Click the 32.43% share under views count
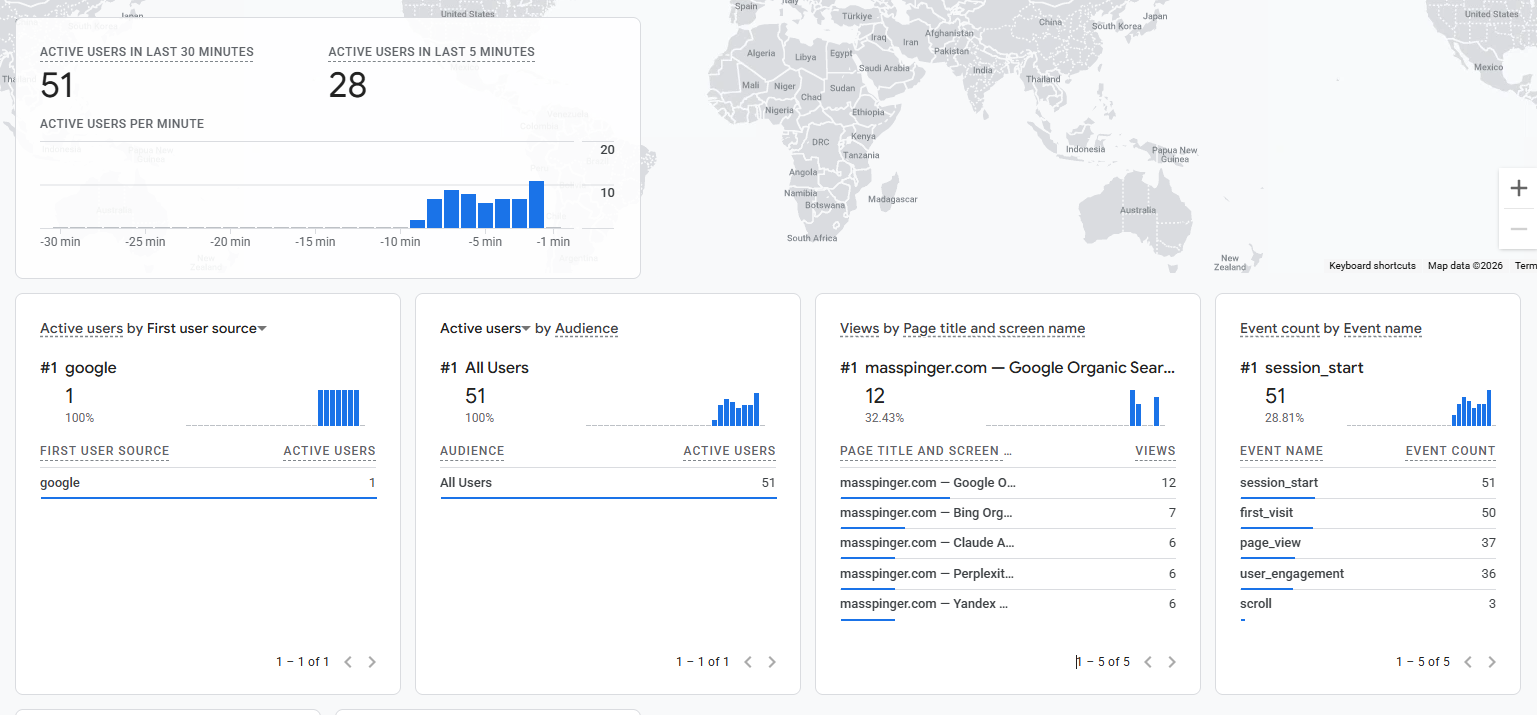Viewport: 1537px width, 715px height. [884, 418]
